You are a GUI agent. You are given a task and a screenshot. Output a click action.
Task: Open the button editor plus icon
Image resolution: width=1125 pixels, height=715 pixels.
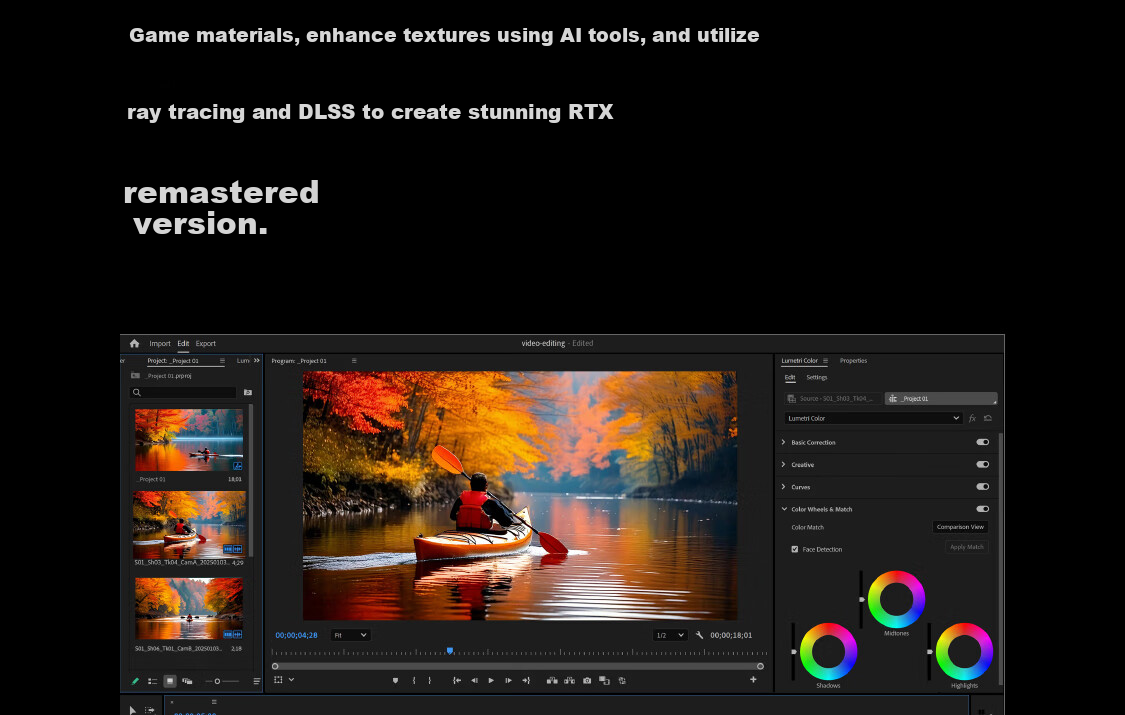[753, 680]
